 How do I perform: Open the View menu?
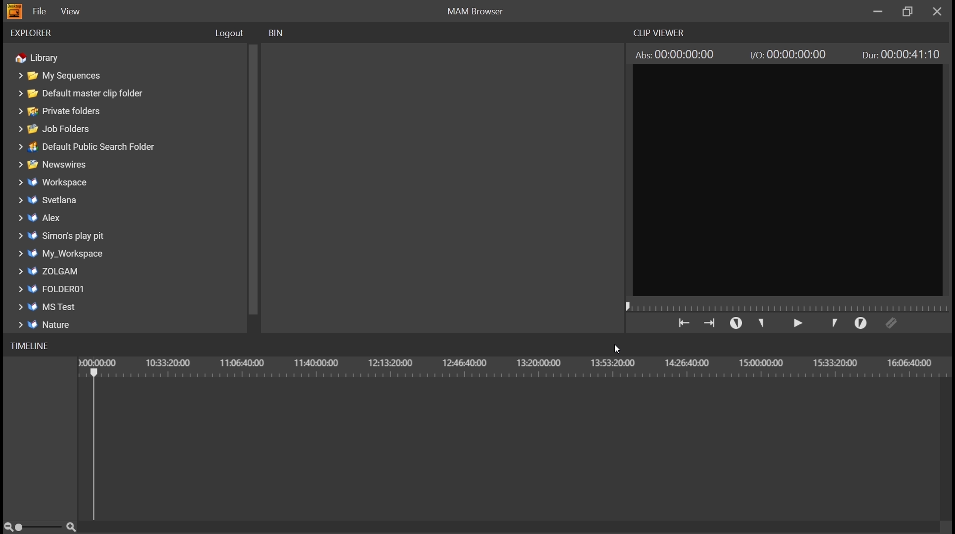(x=70, y=12)
